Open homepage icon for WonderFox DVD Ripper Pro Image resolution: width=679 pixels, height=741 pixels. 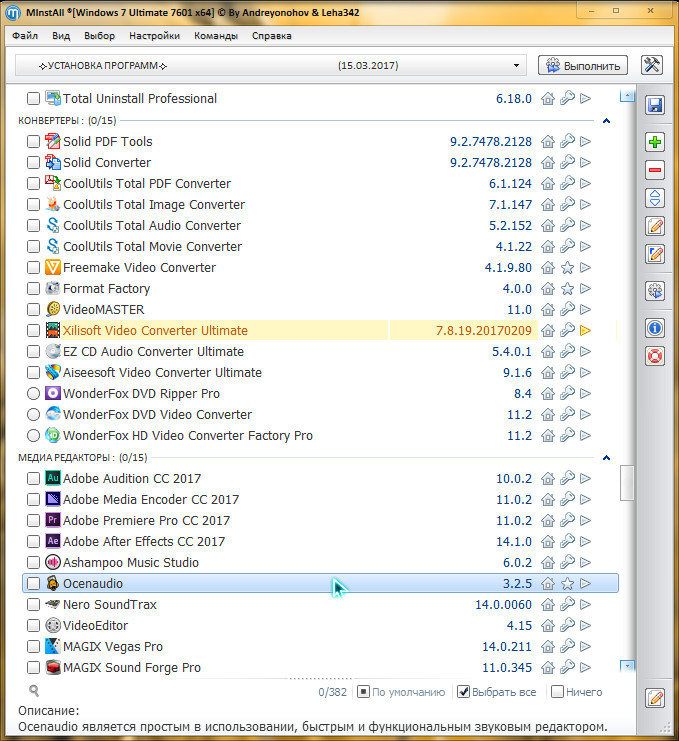pos(548,393)
